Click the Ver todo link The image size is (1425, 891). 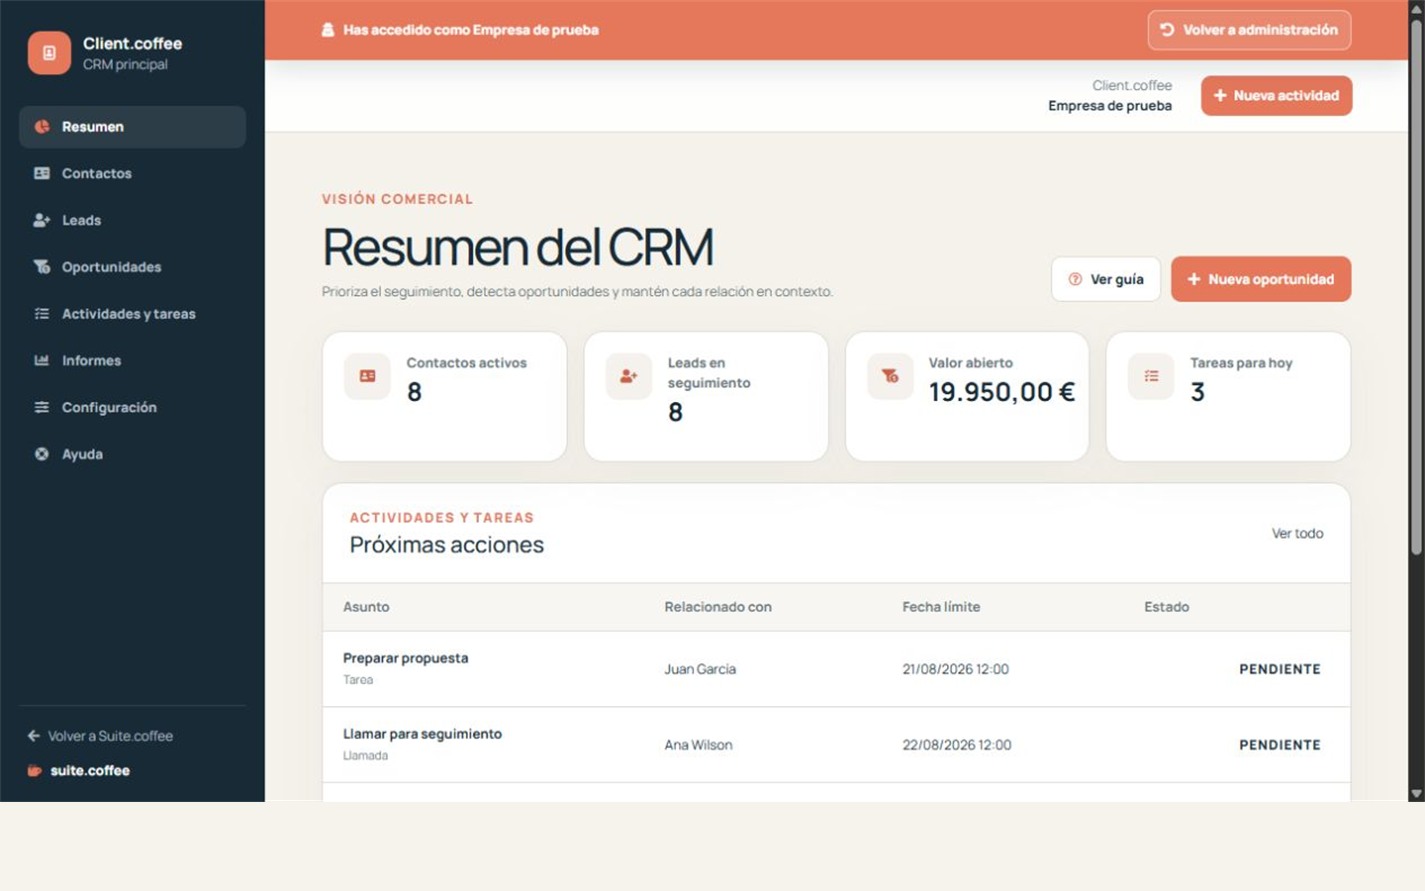1297,534
